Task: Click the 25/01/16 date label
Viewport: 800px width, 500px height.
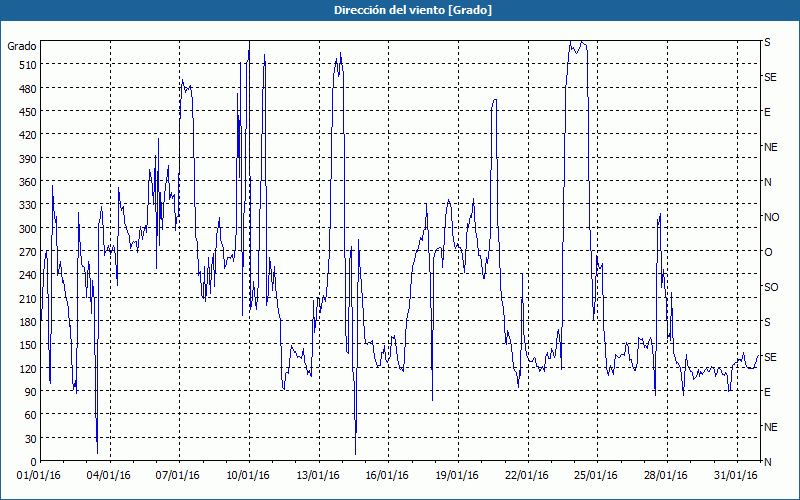Action: (596, 476)
